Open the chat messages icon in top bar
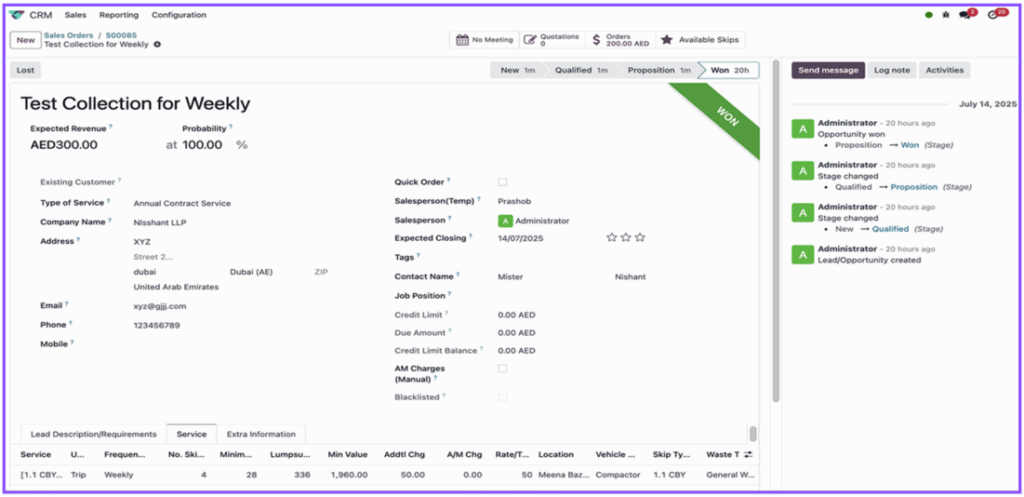Viewport: 1024px width, 497px height. pos(965,15)
